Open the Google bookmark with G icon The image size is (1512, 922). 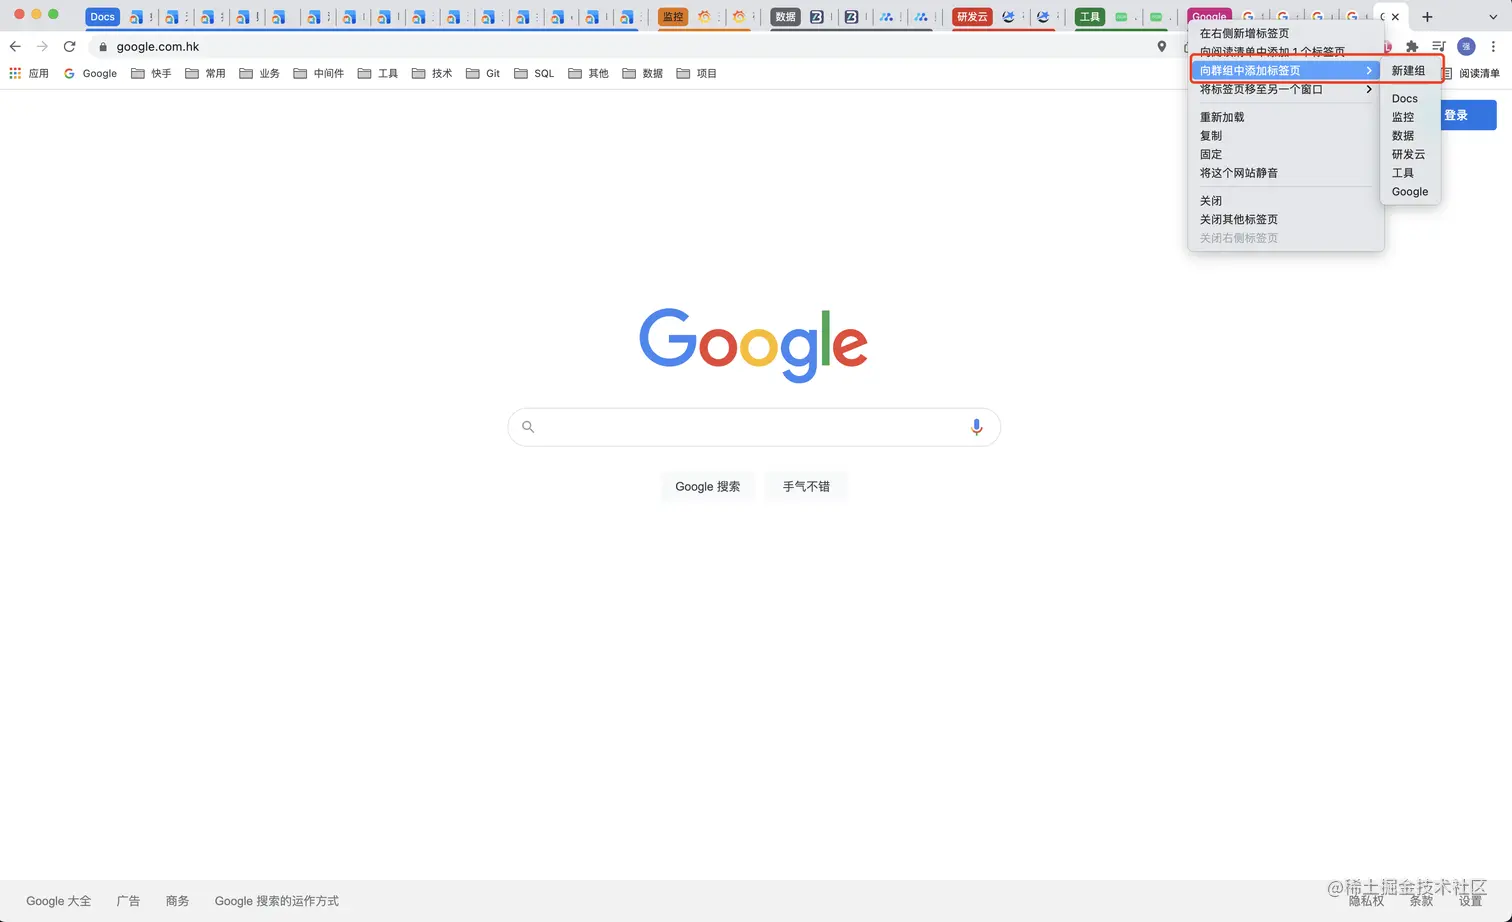(90, 73)
